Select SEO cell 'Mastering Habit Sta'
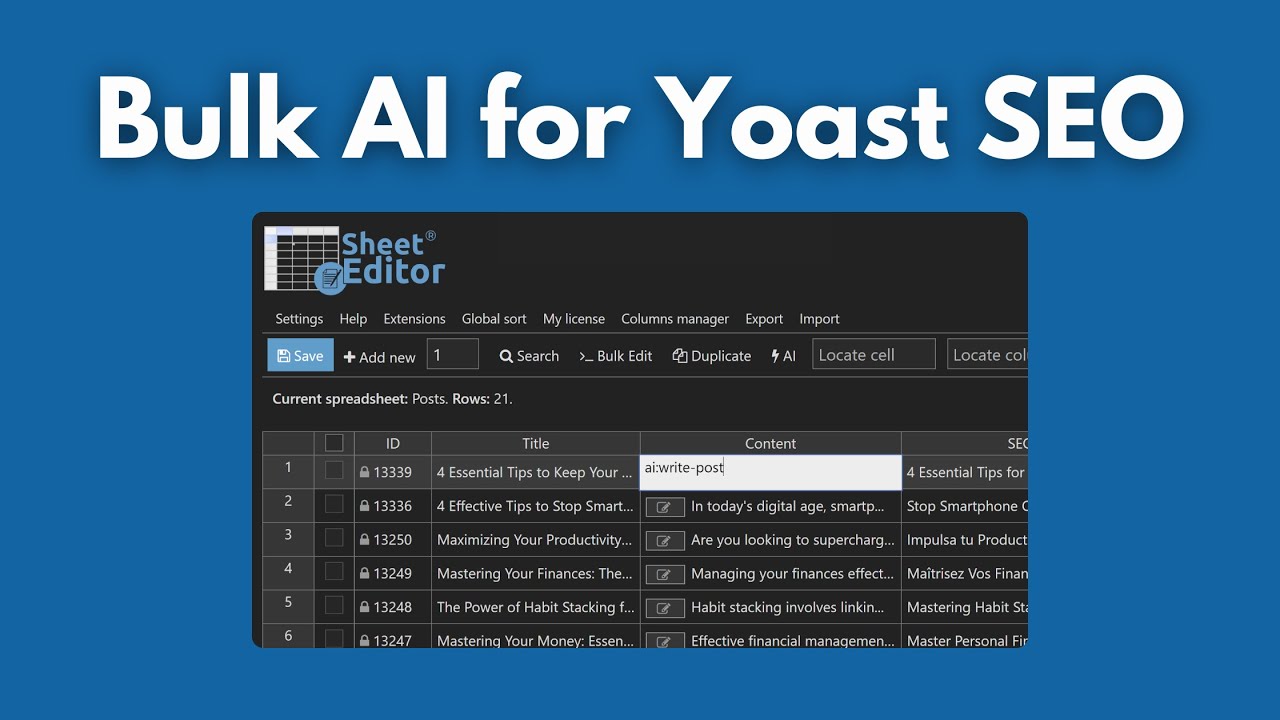This screenshot has height=720, width=1280. (x=965, y=607)
